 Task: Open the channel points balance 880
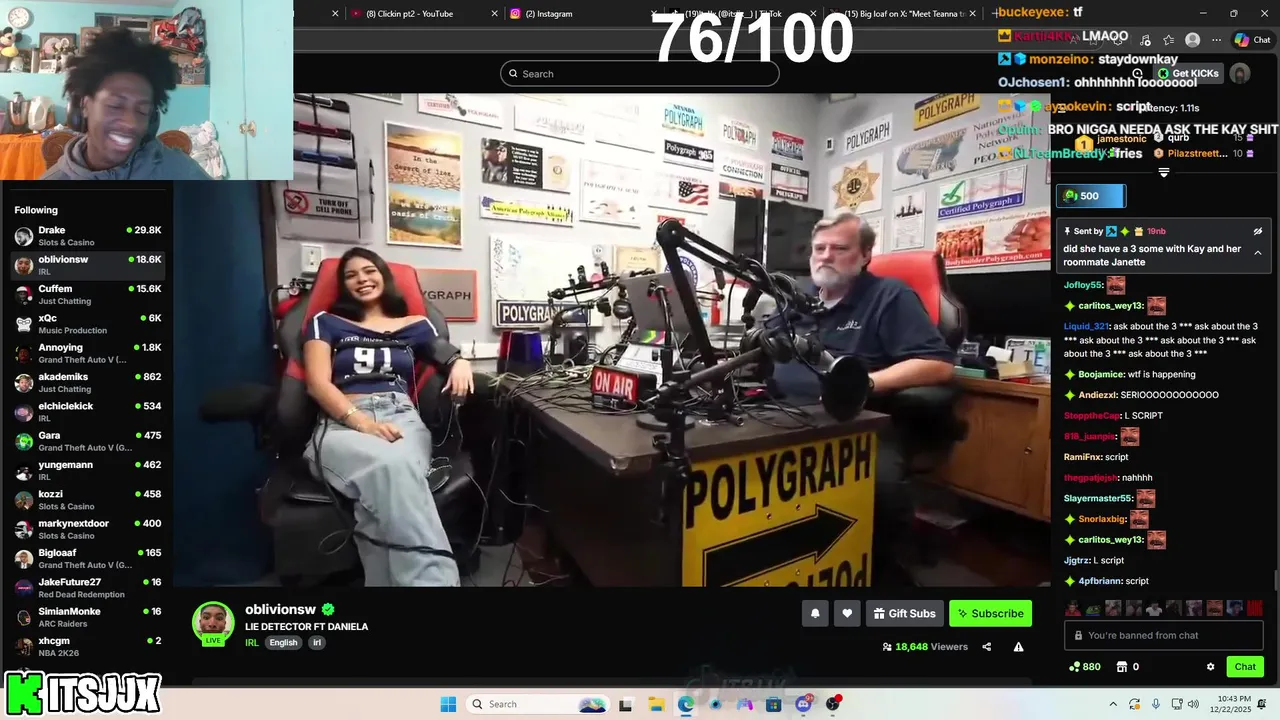click(1085, 667)
